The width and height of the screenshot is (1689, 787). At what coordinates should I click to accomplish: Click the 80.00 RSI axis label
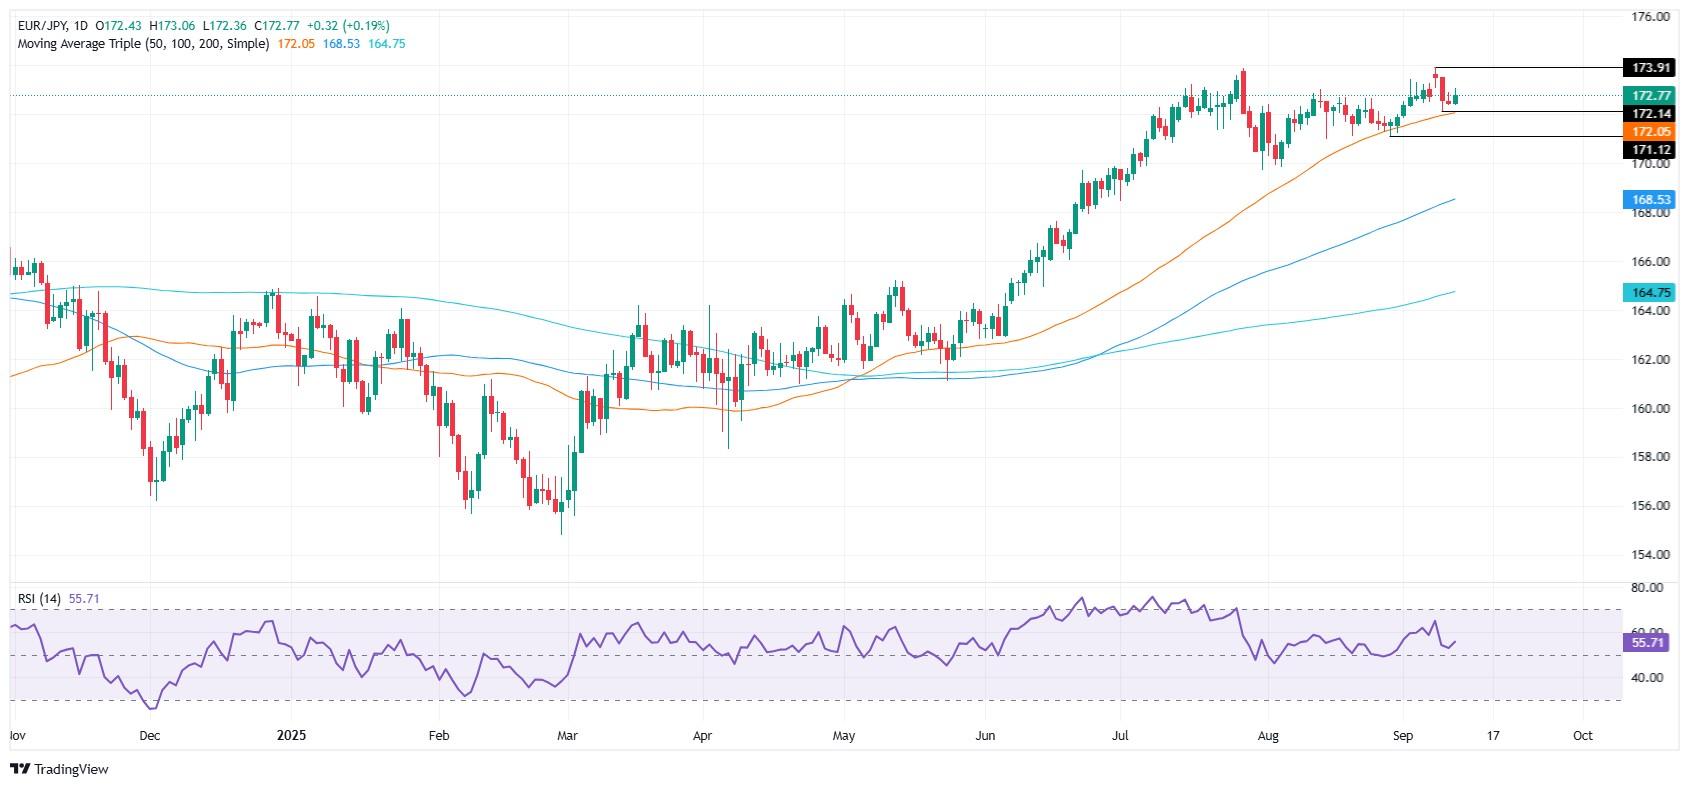pos(1648,587)
